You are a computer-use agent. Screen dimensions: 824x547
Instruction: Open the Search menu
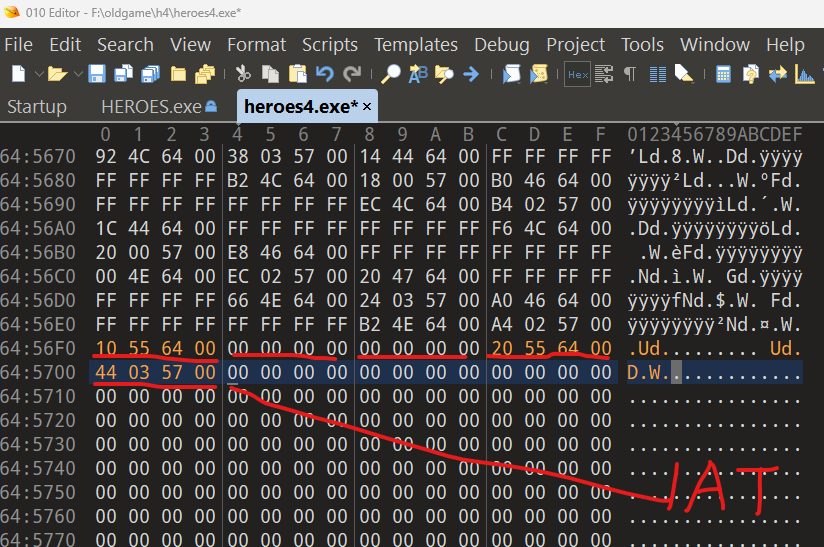(125, 45)
